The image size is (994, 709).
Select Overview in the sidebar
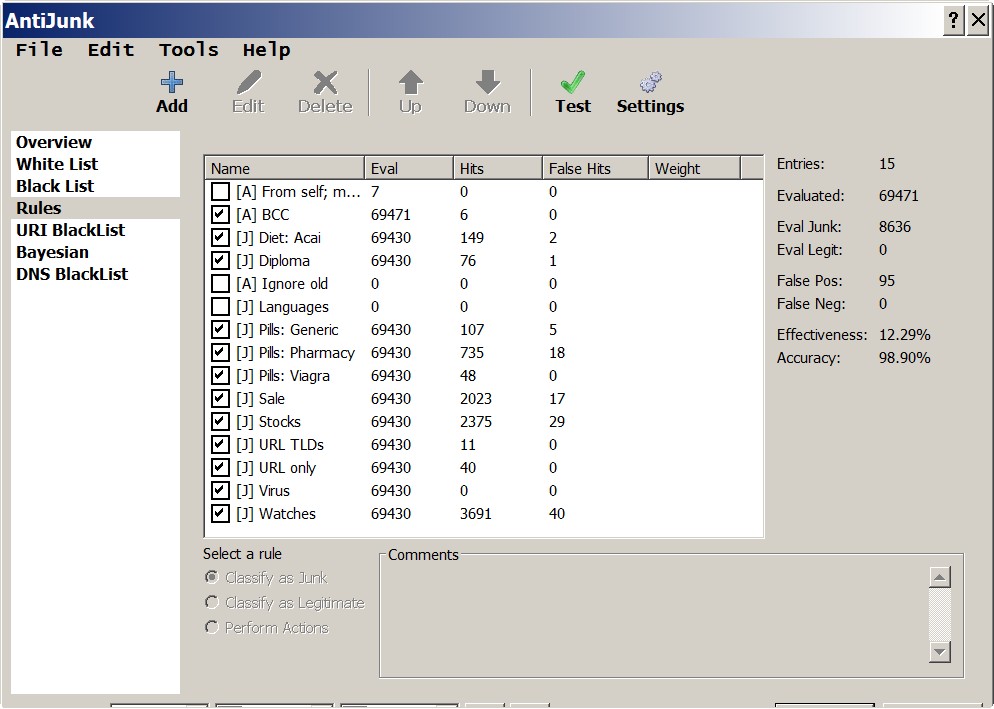pos(54,142)
